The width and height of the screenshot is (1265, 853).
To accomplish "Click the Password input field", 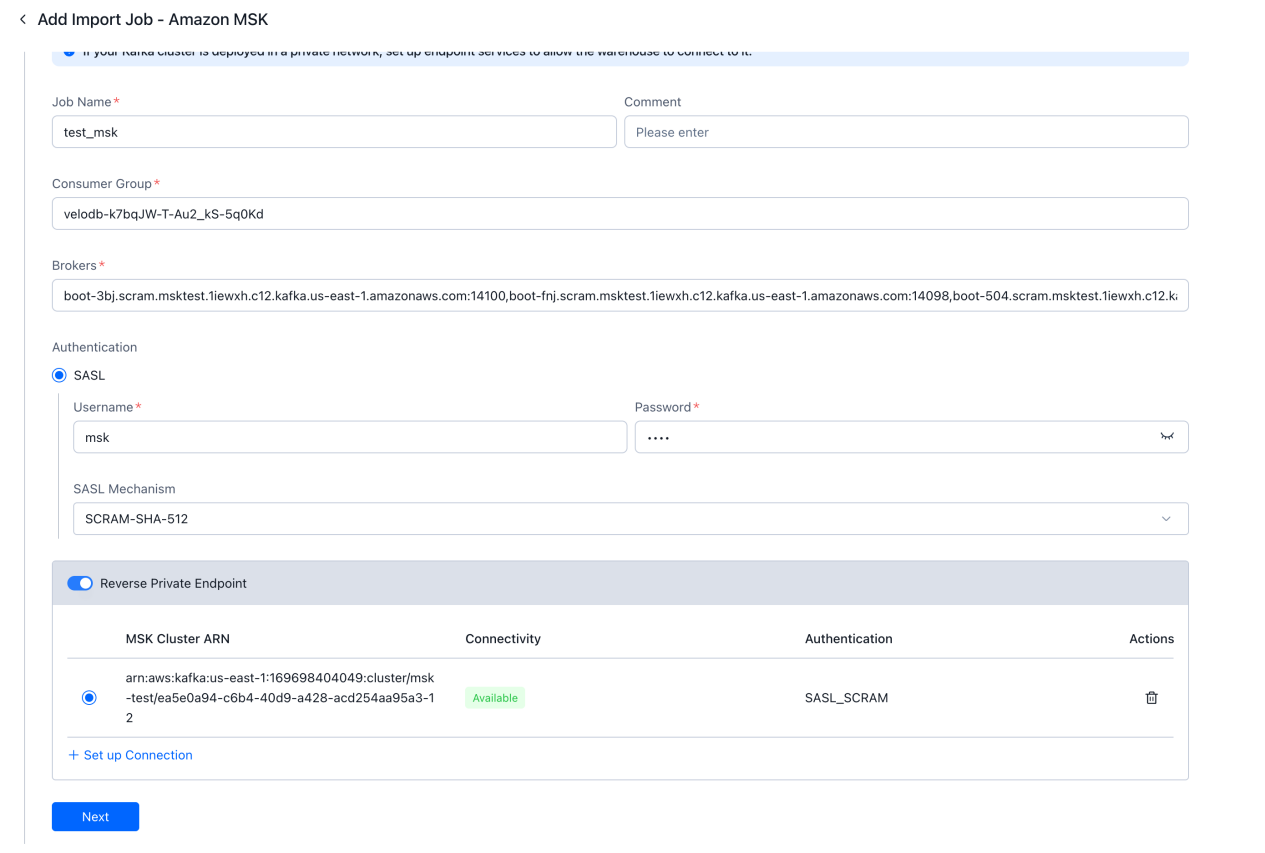I will (x=911, y=437).
